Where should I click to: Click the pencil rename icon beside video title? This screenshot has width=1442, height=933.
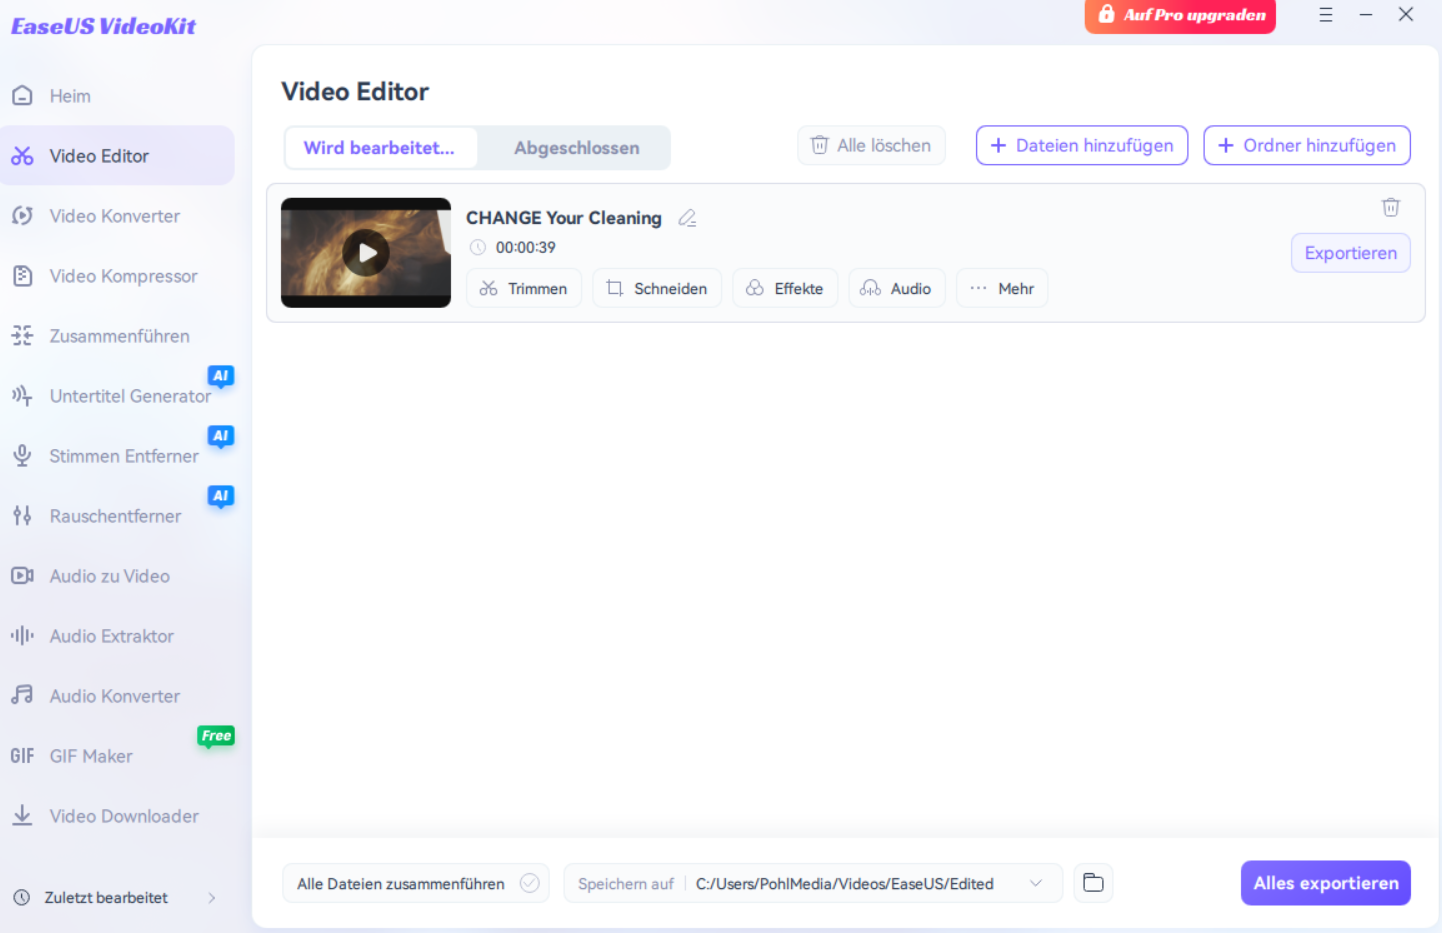687,218
